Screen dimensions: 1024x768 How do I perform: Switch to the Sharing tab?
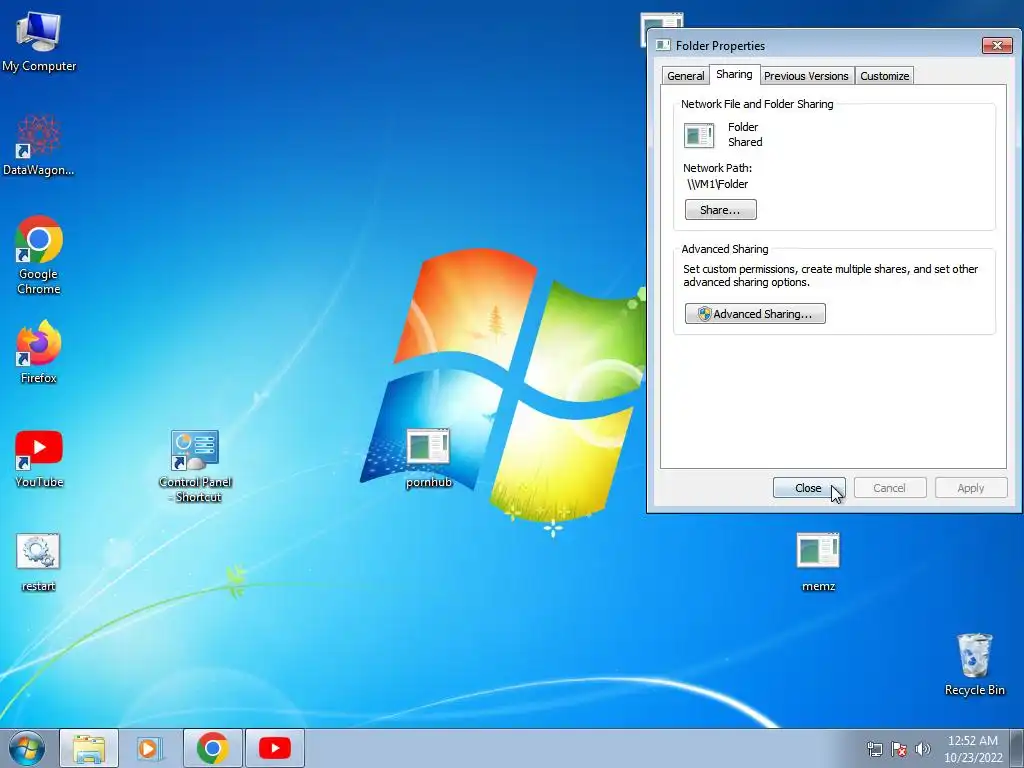point(734,74)
